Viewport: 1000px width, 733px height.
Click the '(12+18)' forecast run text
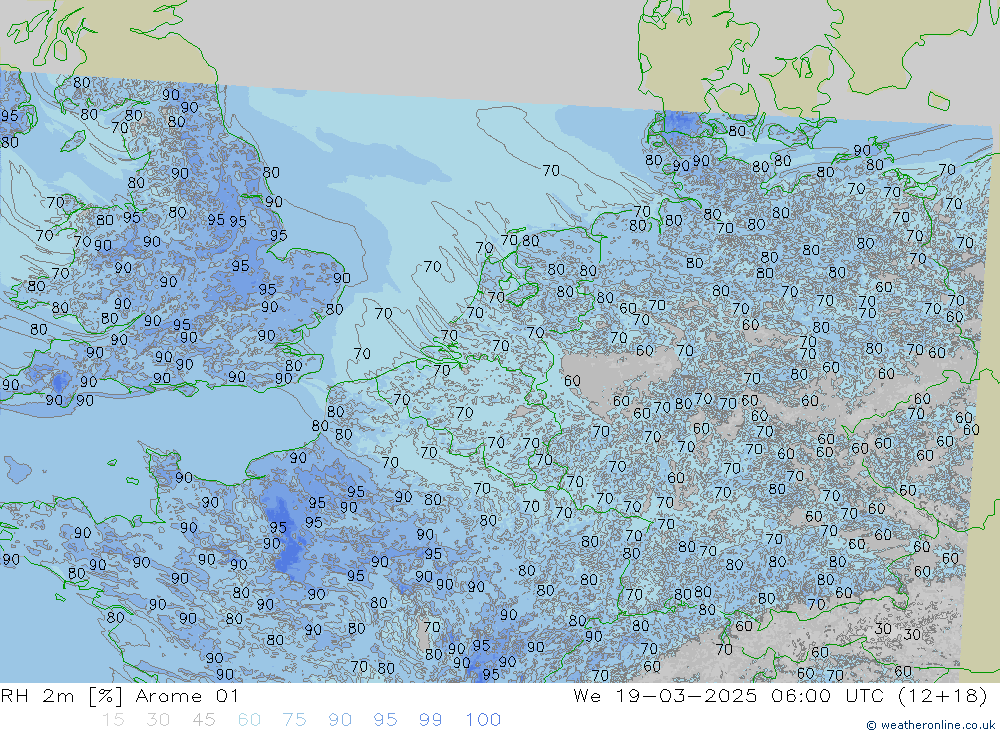pos(942,696)
